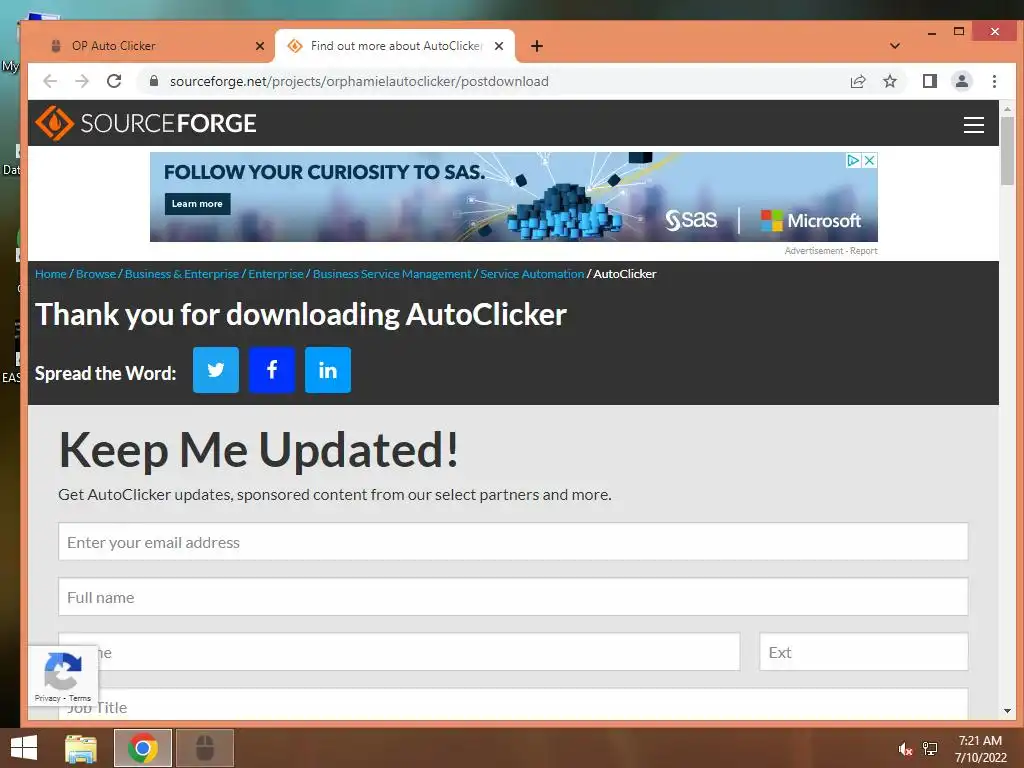Open the network tray icon
This screenshot has width=1024, height=768.
coord(929,749)
